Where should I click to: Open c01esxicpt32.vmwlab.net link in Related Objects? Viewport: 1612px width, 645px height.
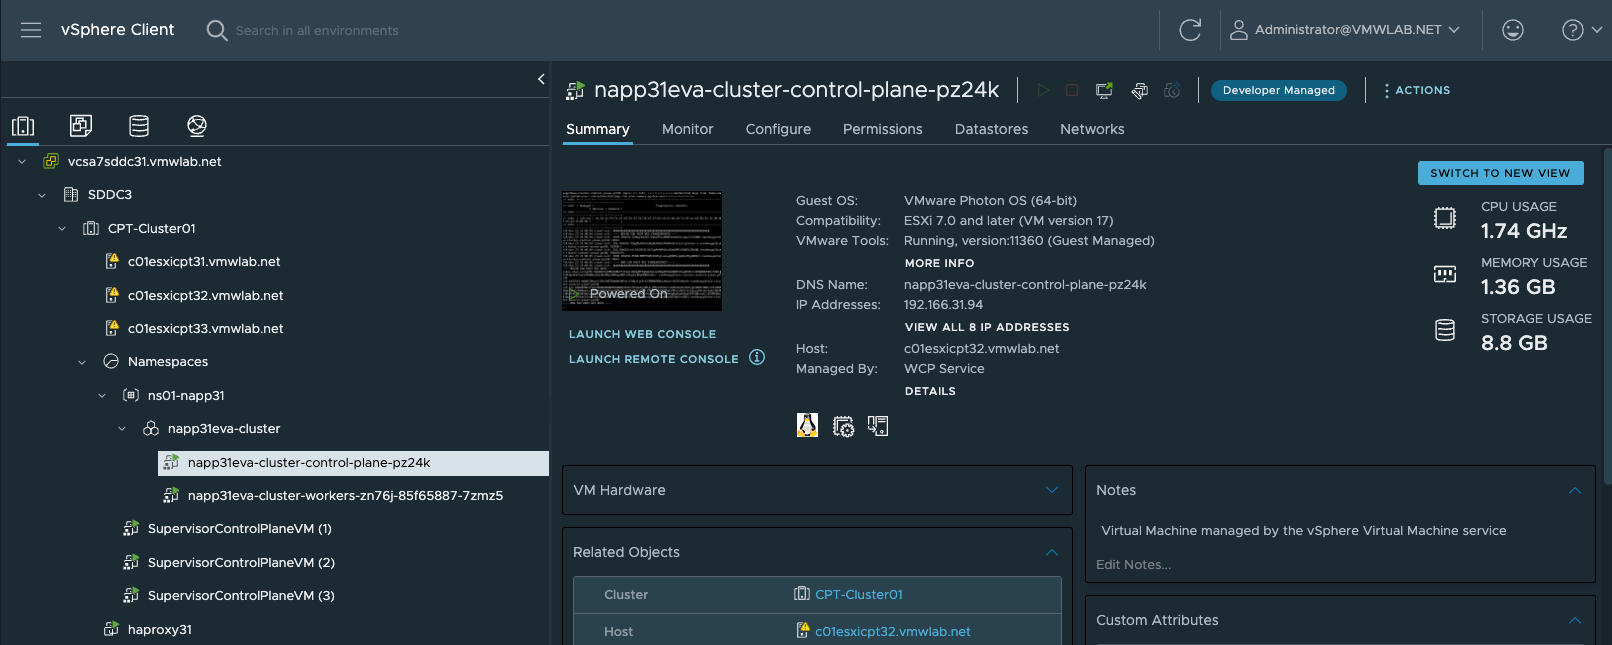893,631
